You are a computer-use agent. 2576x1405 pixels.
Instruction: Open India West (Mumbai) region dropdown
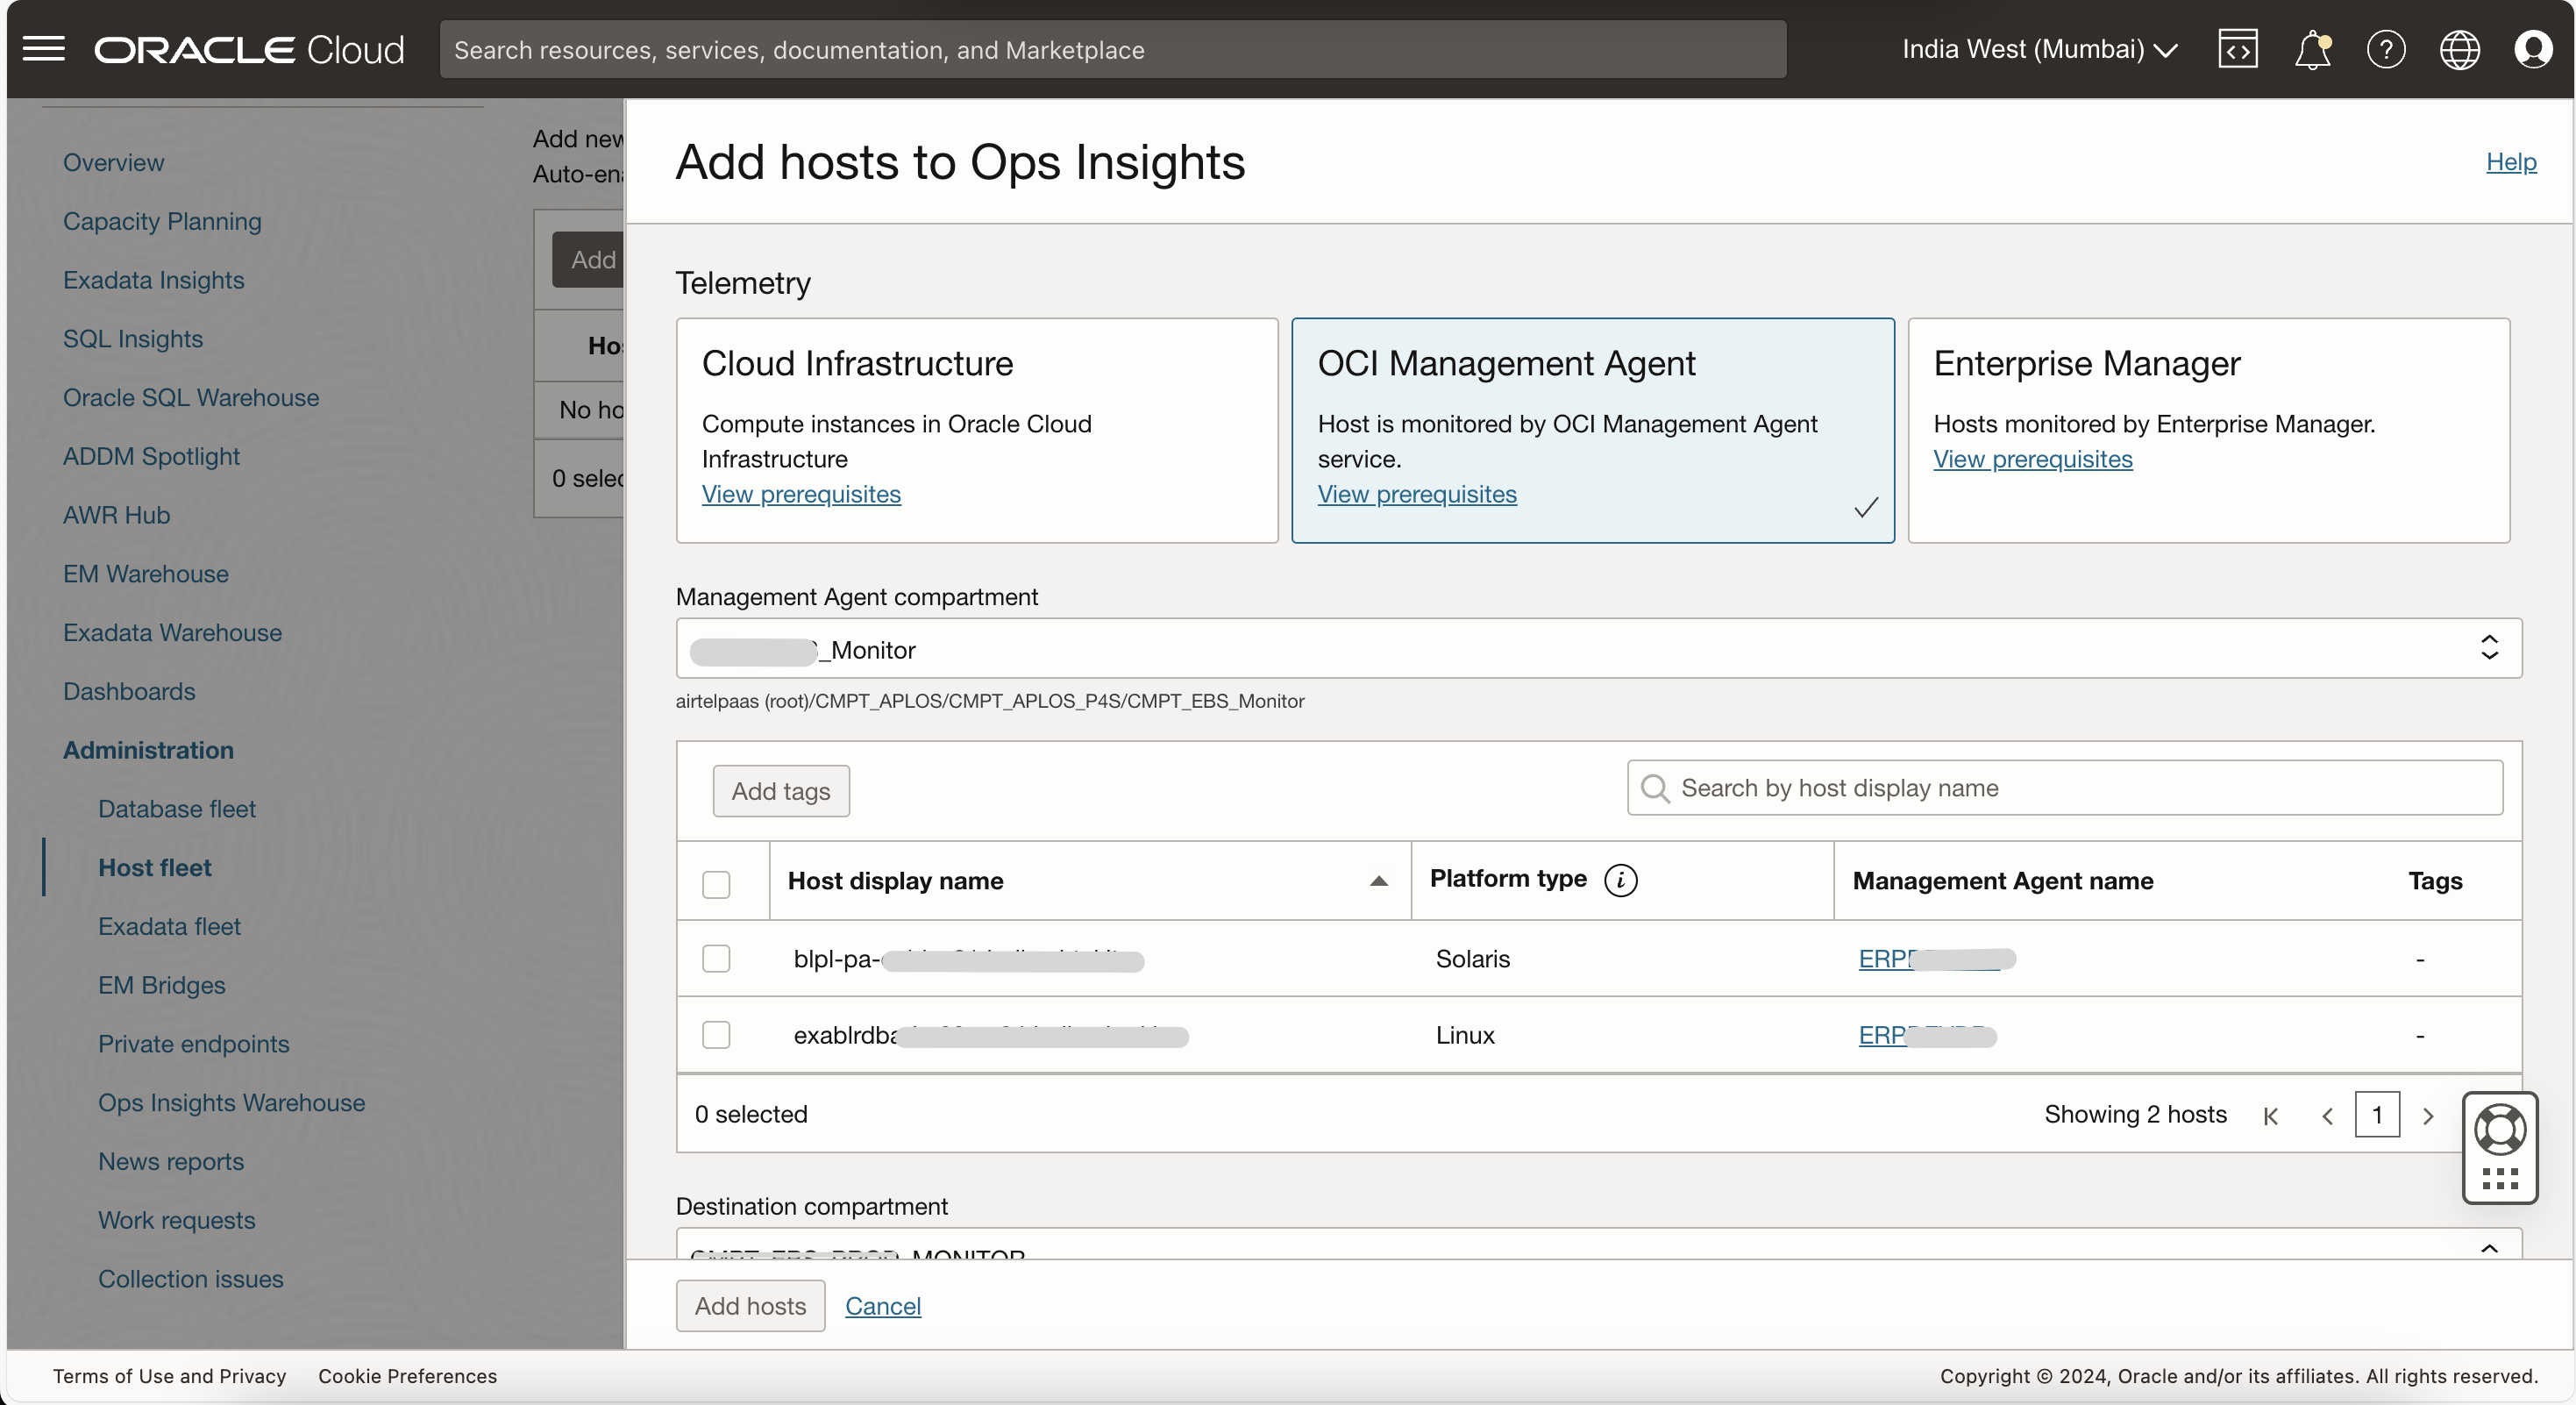pos(2039,49)
